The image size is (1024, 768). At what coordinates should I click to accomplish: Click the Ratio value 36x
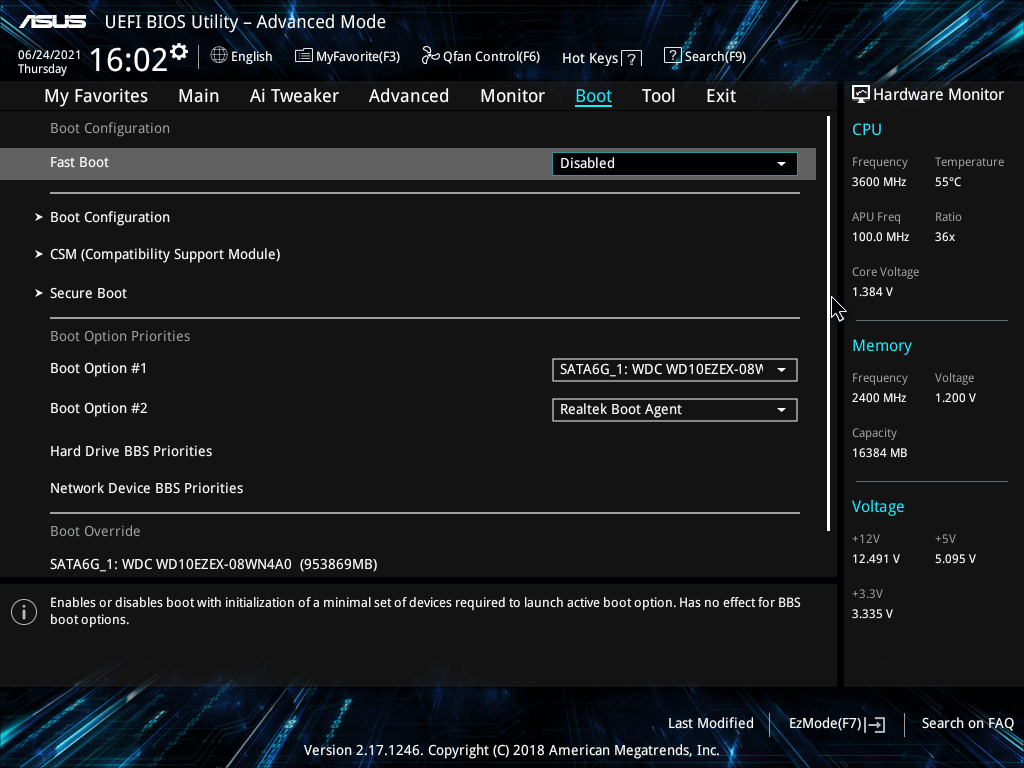pos(944,237)
